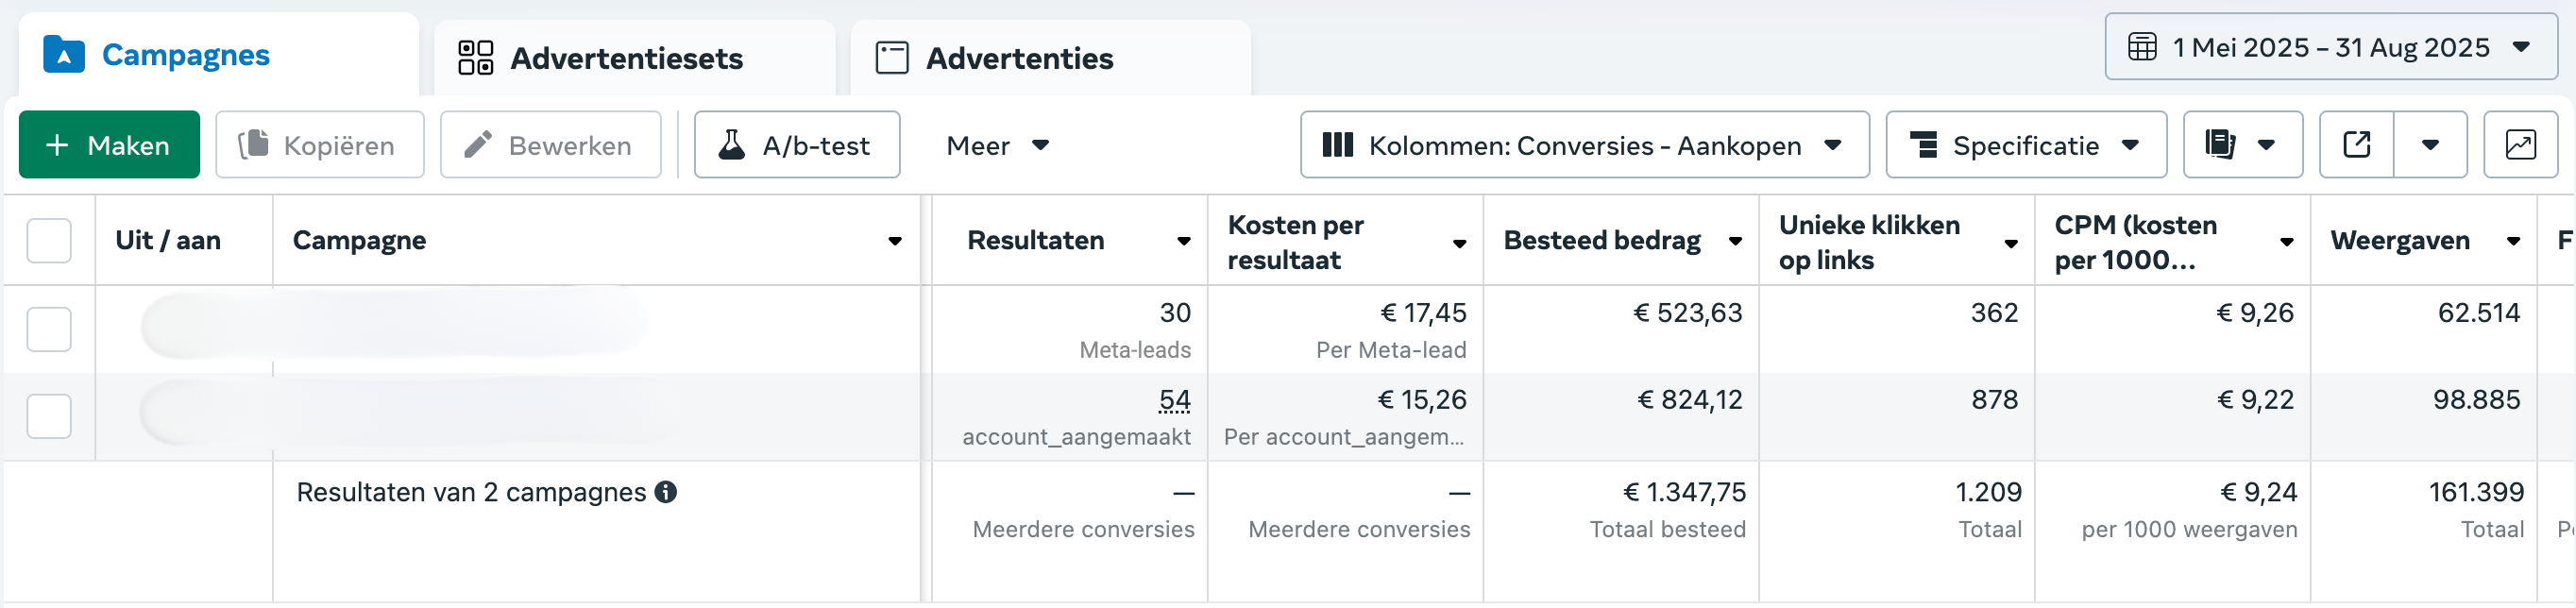Tick the select-all header checkbox
The height and width of the screenshot is (608, 2576).
(49, 241)
